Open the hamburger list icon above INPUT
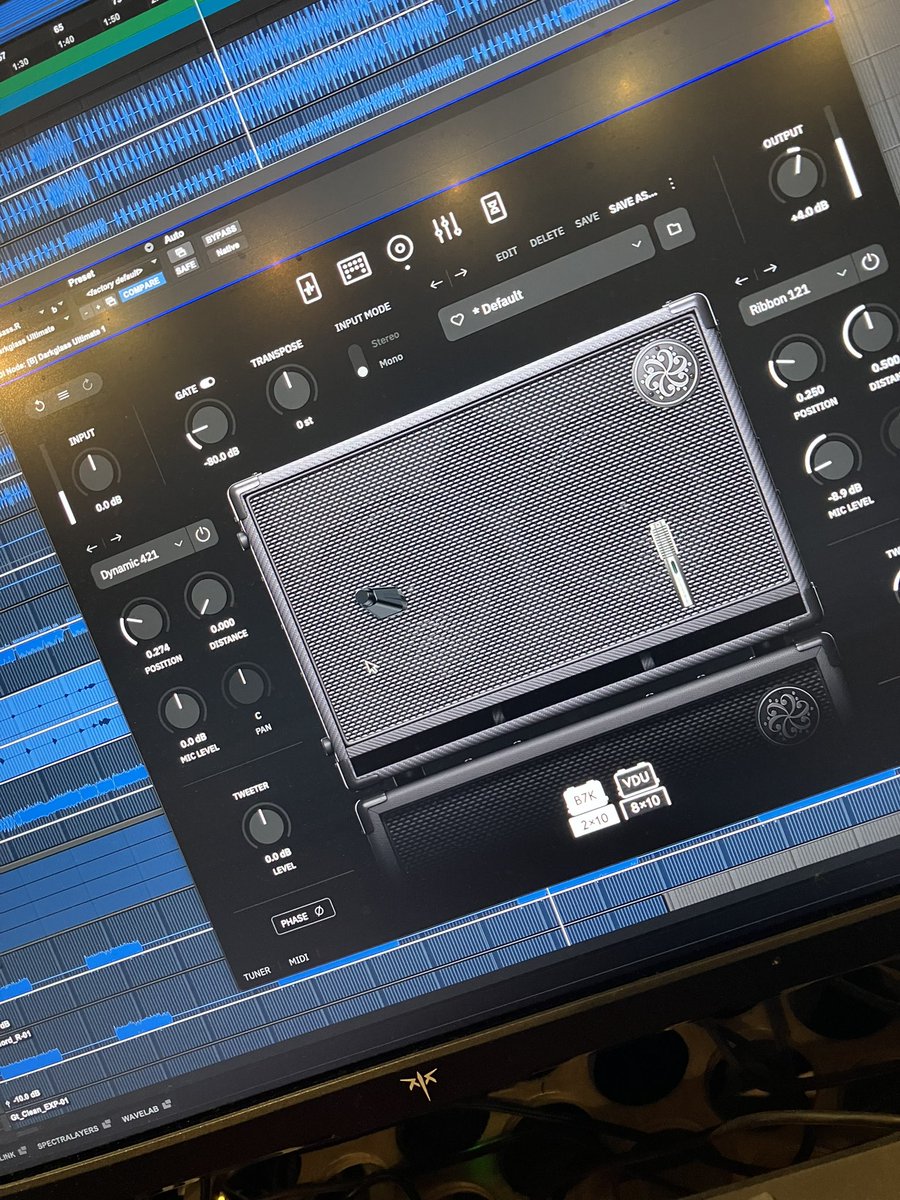The width and height of the screenshot is (900, 1200). click(x=63, y=394)
